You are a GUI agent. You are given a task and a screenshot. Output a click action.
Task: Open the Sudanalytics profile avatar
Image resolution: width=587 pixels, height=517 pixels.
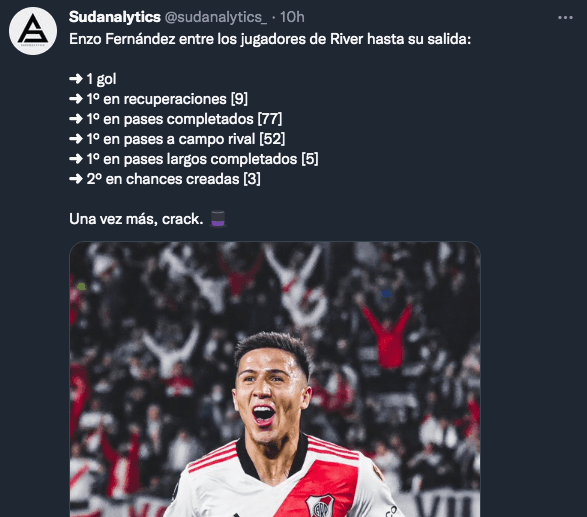[33, 31]
